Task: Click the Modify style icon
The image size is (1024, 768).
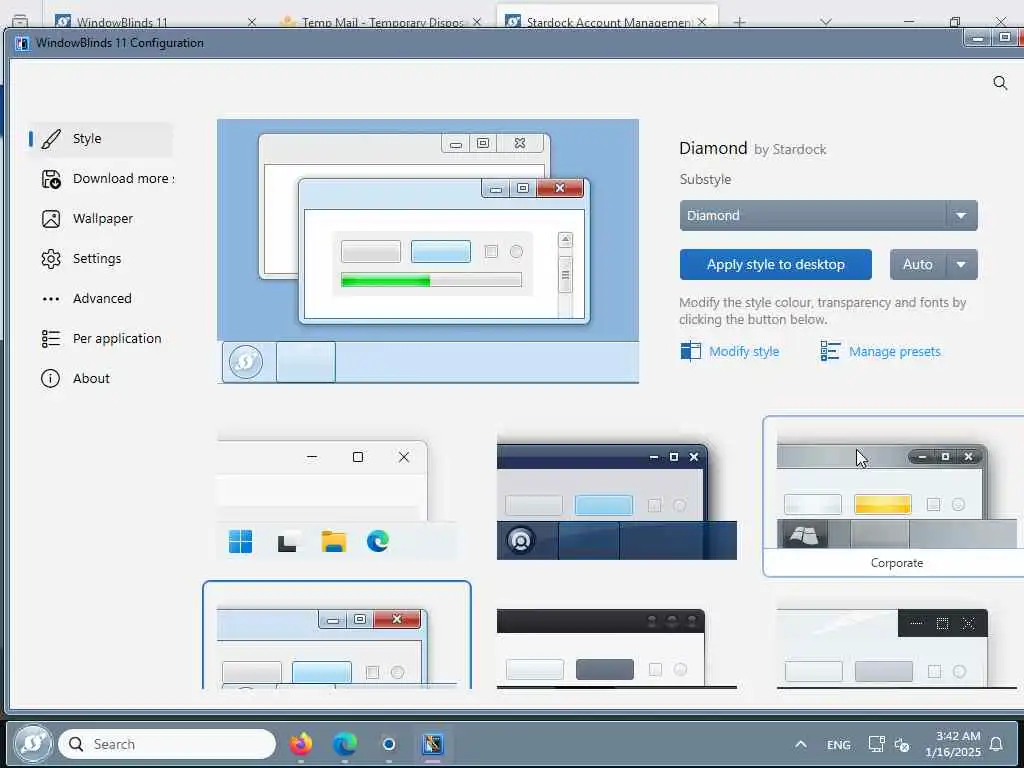Action: click(690, 351)
